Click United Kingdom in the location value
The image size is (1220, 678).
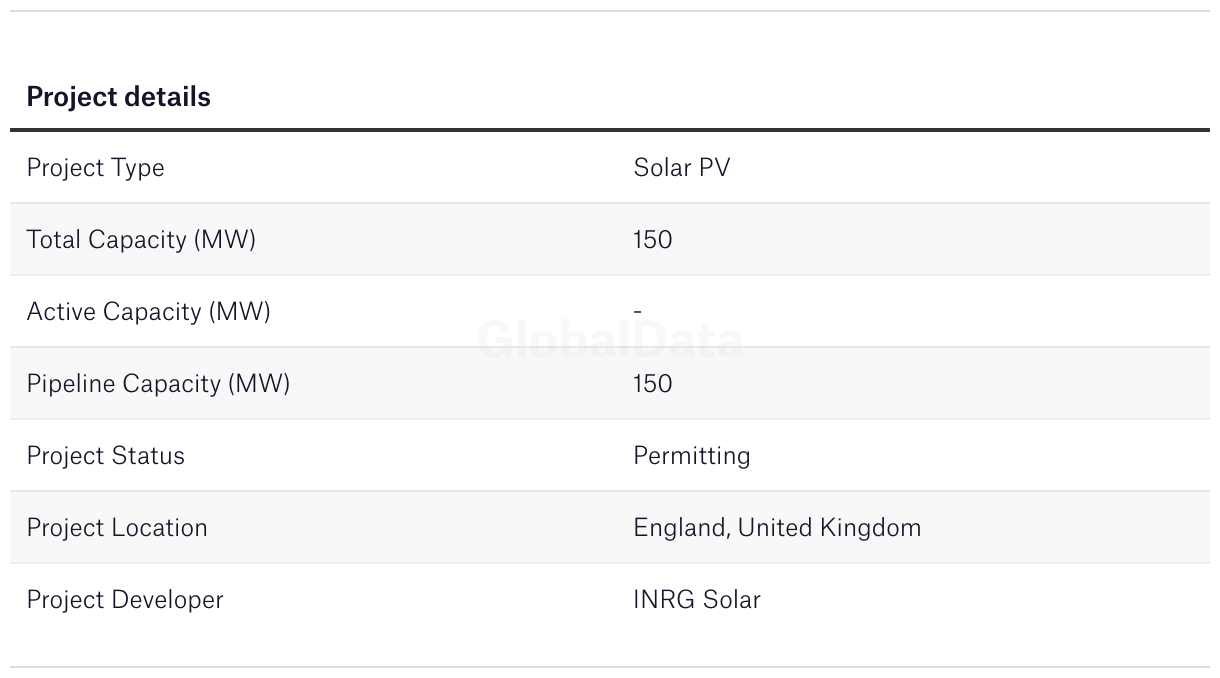(x=829, y=528)
